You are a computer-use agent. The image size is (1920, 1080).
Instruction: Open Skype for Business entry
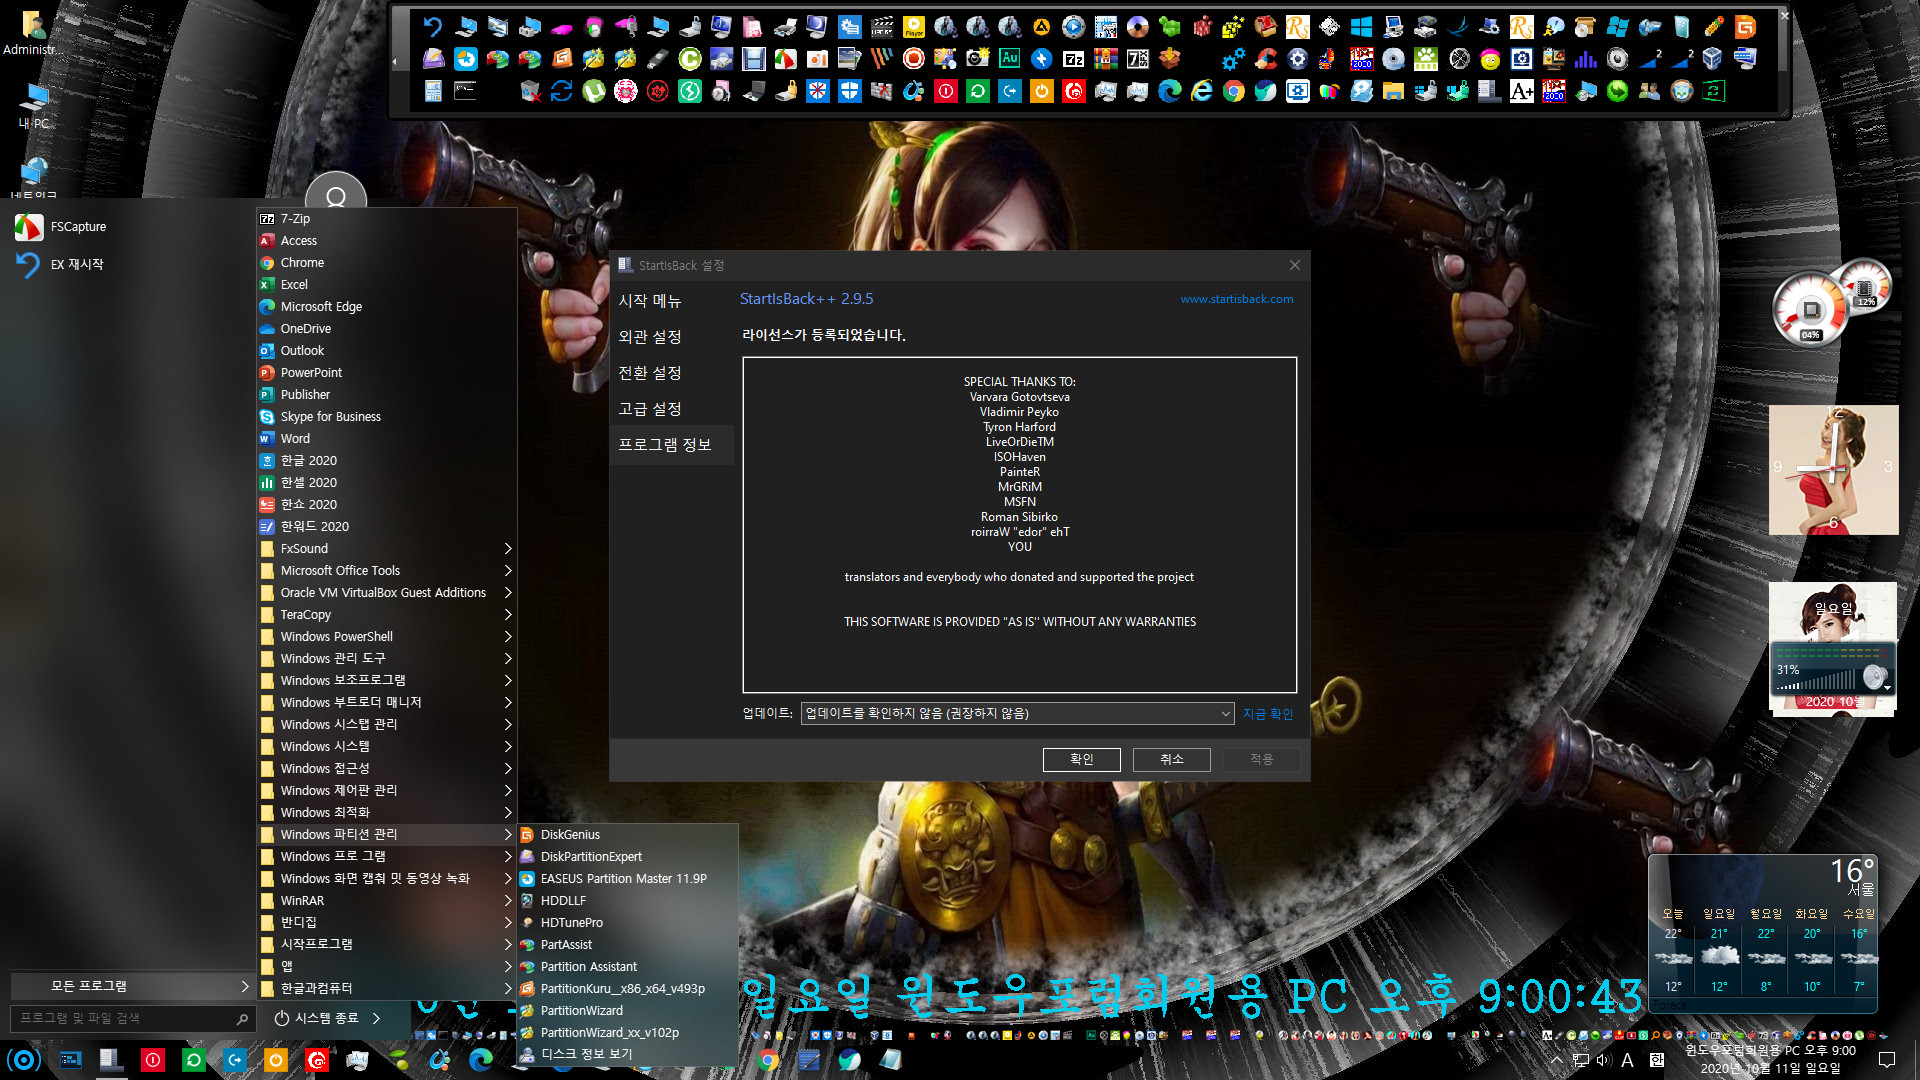pyautogui.click(x=386, y=416)
